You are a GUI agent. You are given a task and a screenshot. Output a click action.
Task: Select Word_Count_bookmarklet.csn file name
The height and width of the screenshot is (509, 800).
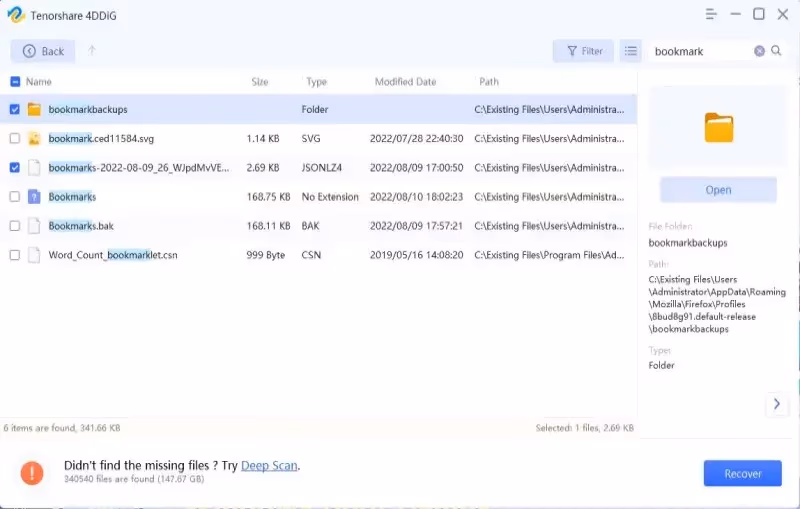(x=113, y=254)
